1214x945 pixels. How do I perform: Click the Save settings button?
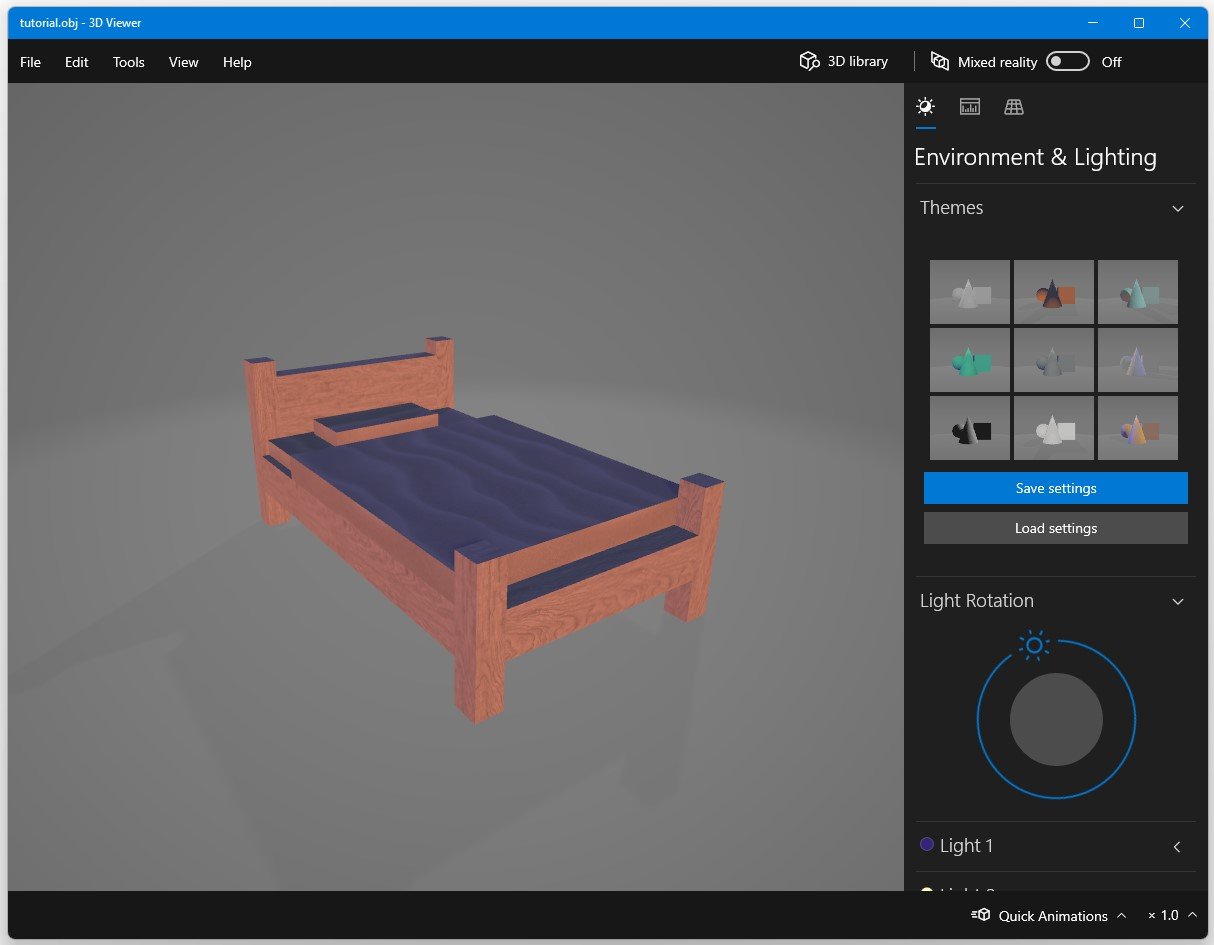[1055, 488]
